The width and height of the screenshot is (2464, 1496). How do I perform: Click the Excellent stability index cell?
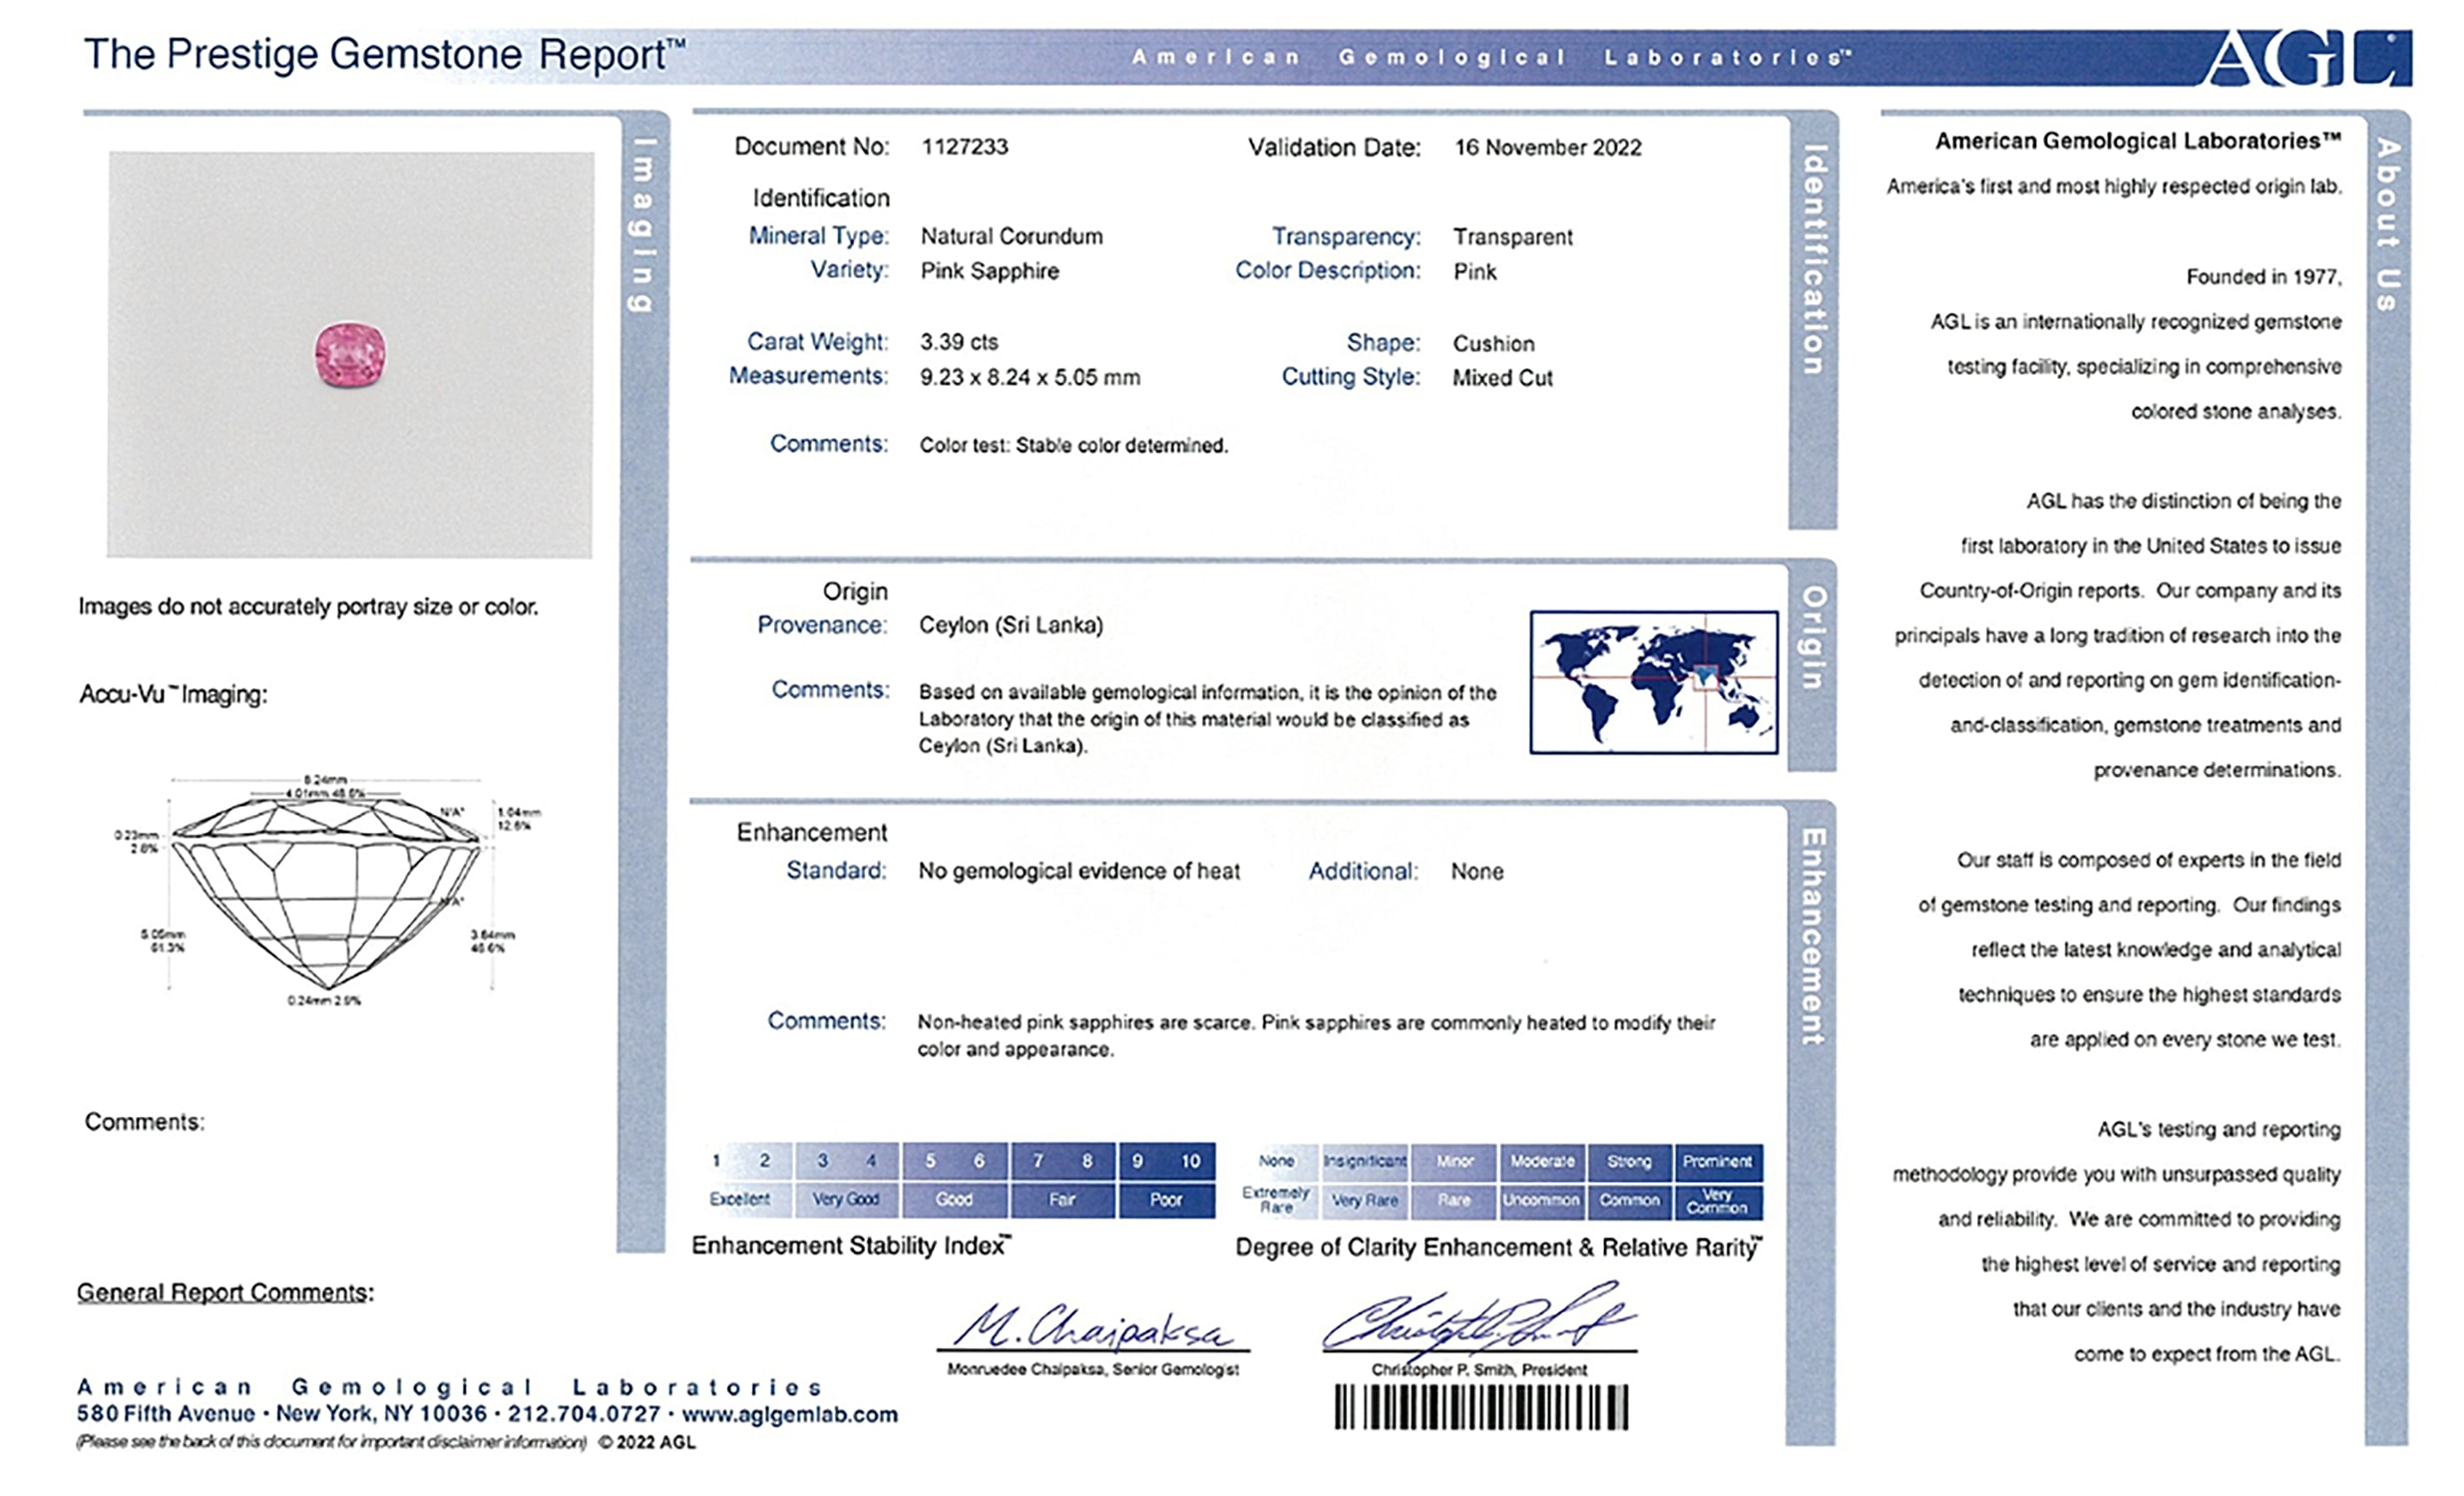point(740,1199)
